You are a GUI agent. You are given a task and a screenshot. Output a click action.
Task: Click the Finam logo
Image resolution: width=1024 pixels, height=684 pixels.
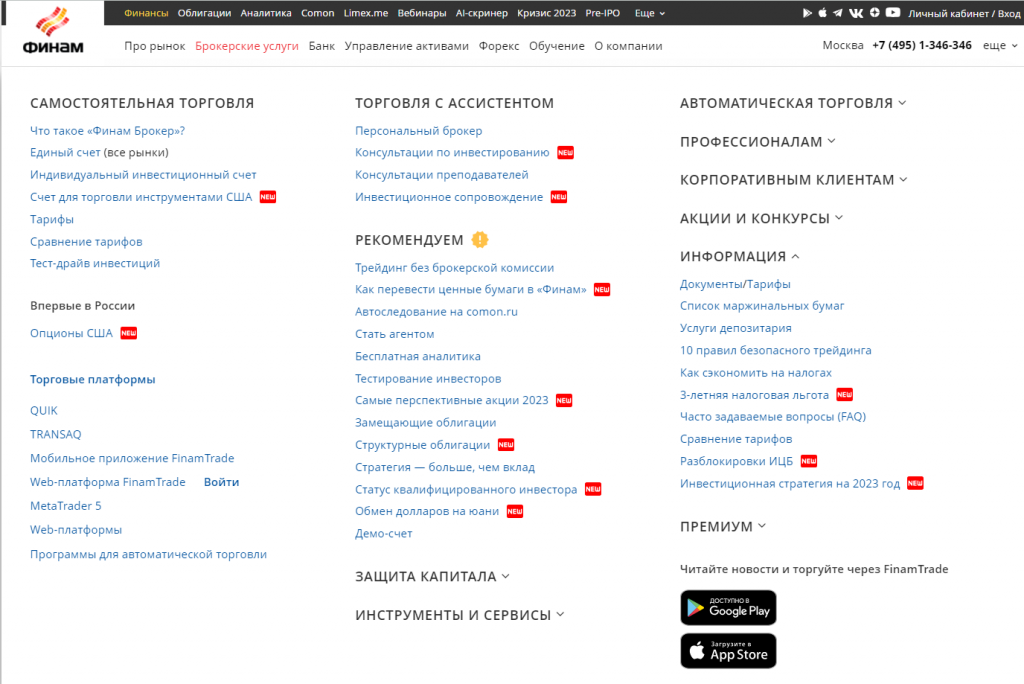[53, 31]
